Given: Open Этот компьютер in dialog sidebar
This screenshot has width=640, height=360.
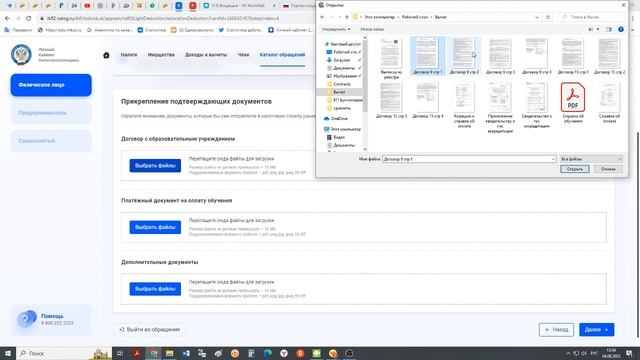Looking at the screenshot, I should 342,129.
